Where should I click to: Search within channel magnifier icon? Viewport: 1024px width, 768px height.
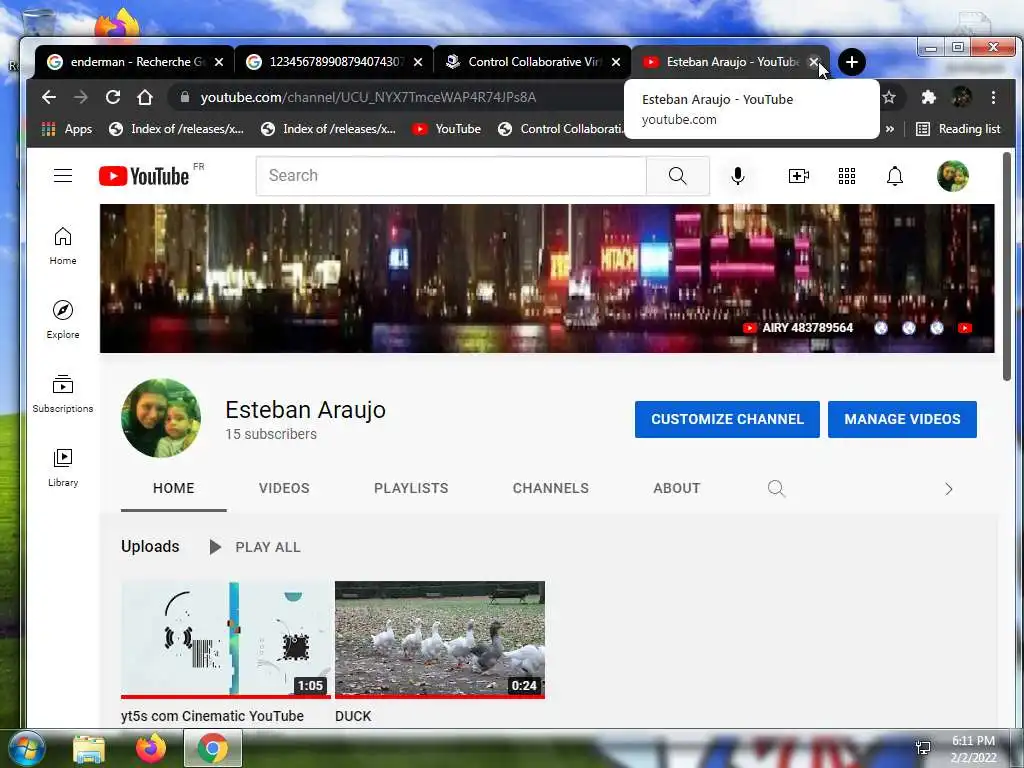(776, 488)
